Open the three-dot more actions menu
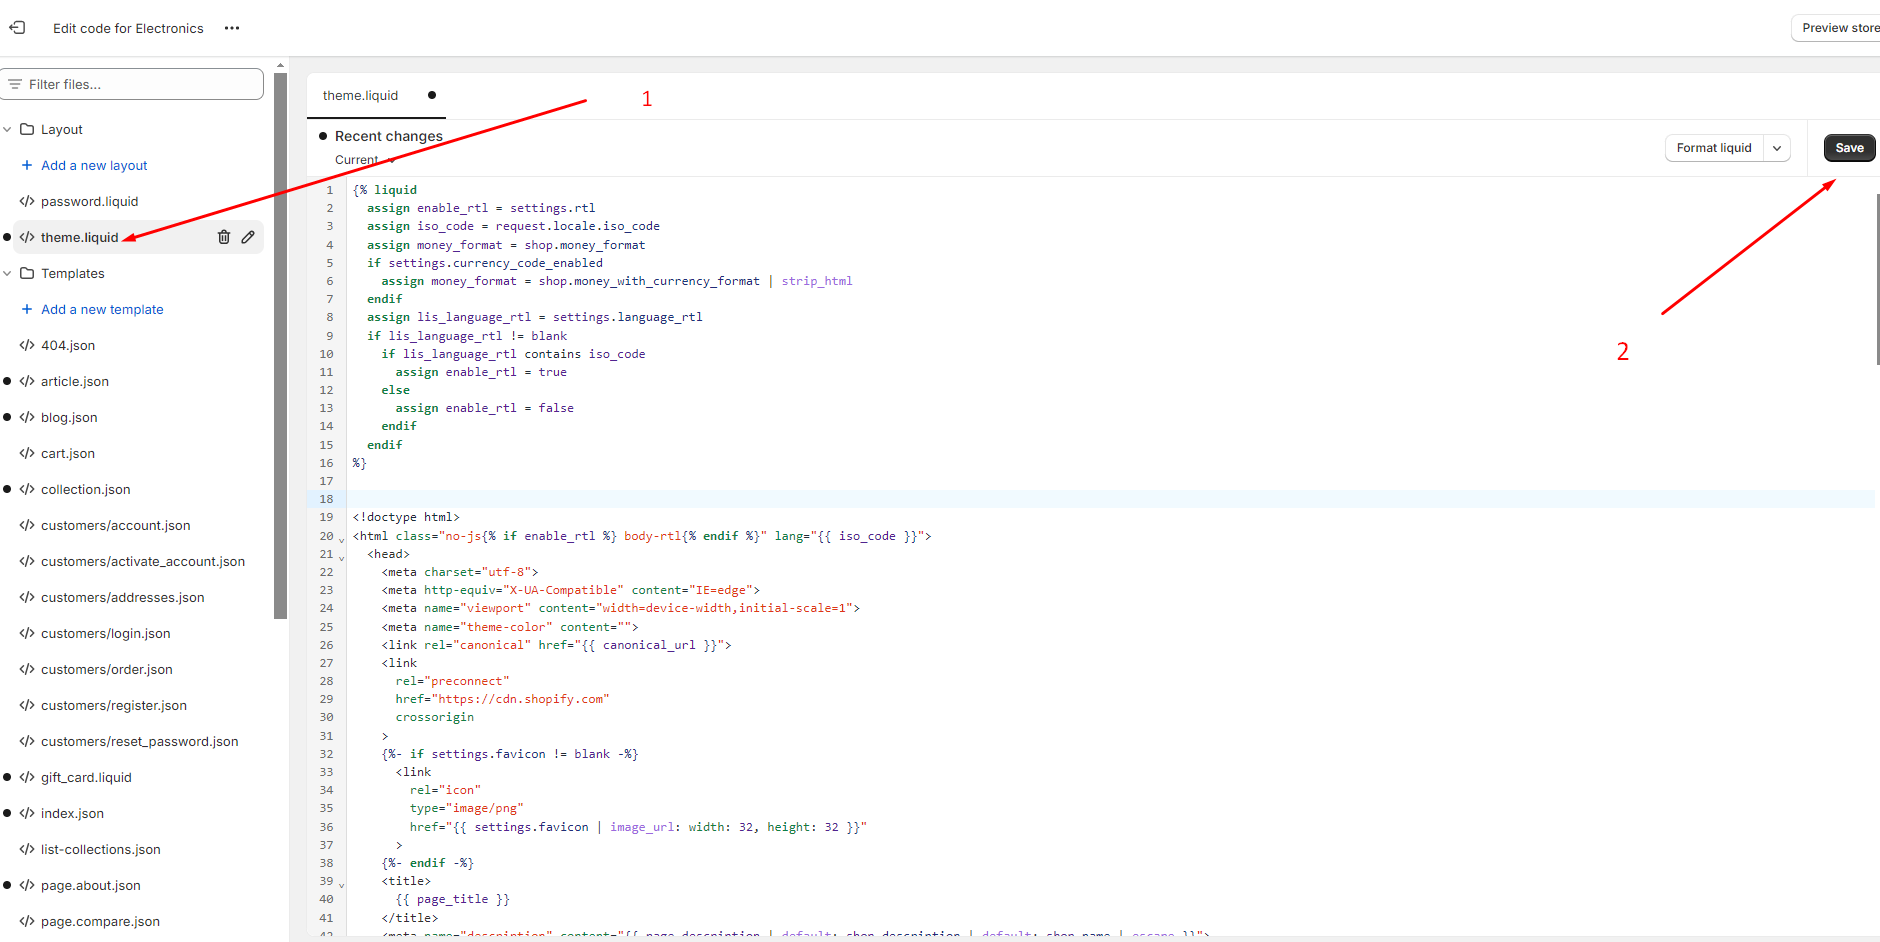 click(x=232, y=28)
